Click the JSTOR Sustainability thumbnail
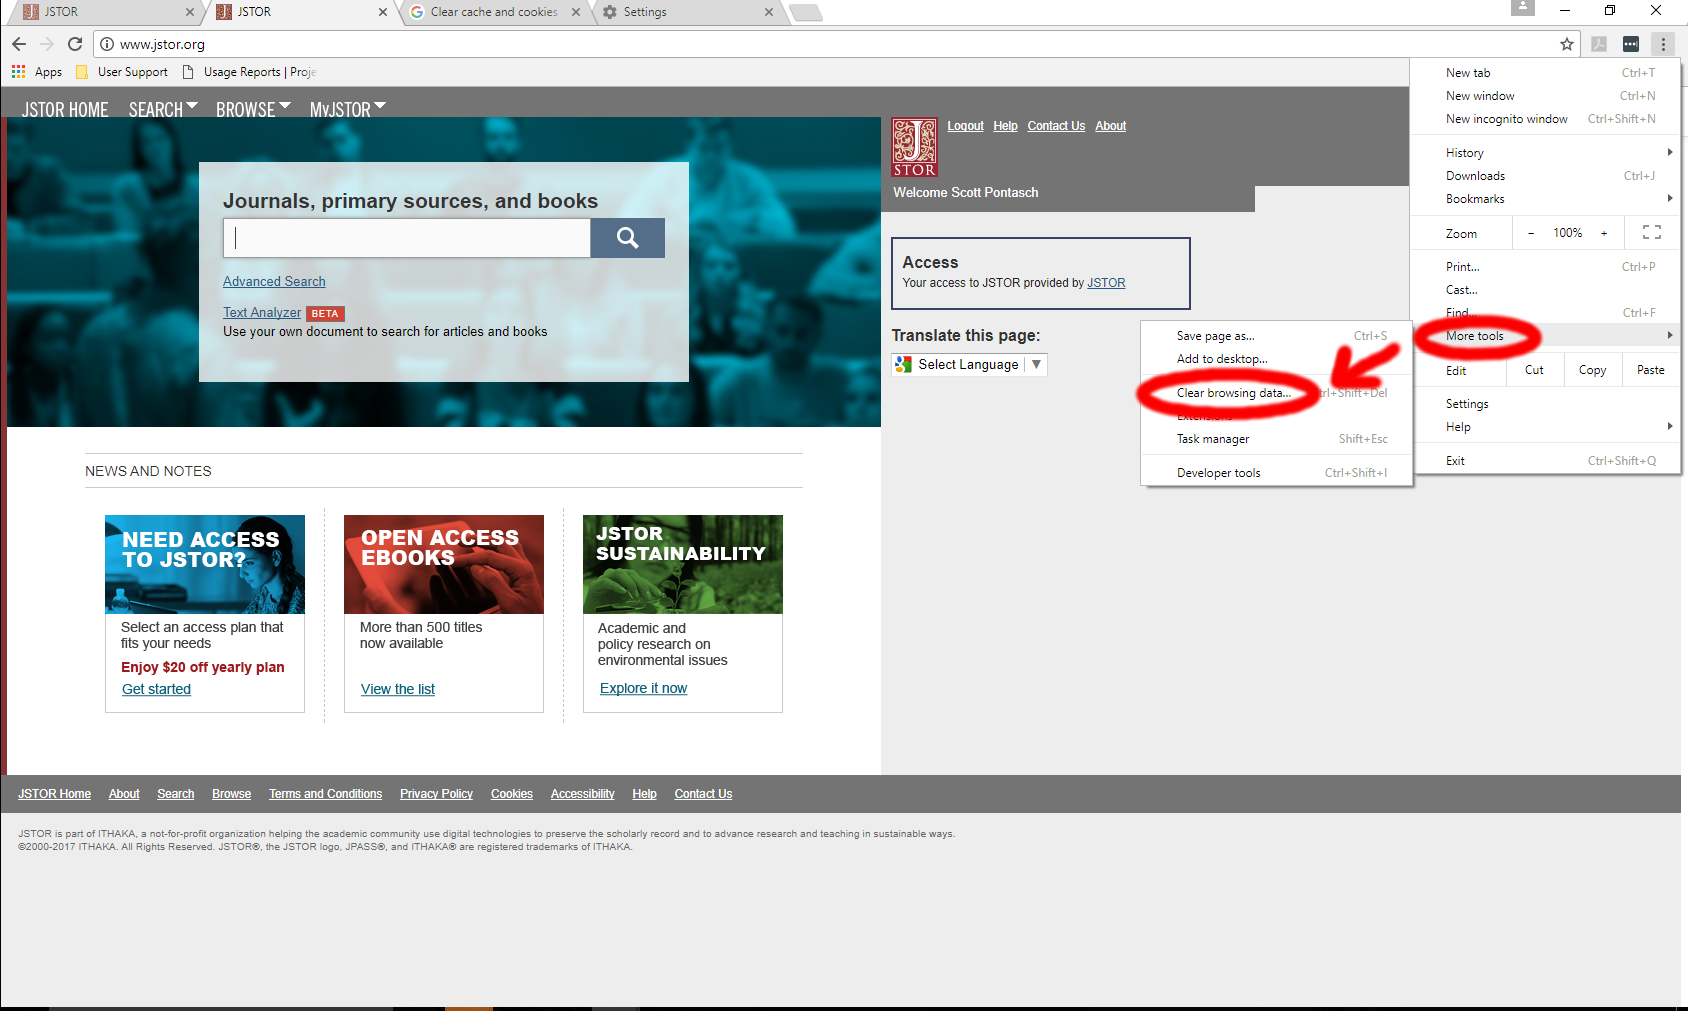 (683, 564)
